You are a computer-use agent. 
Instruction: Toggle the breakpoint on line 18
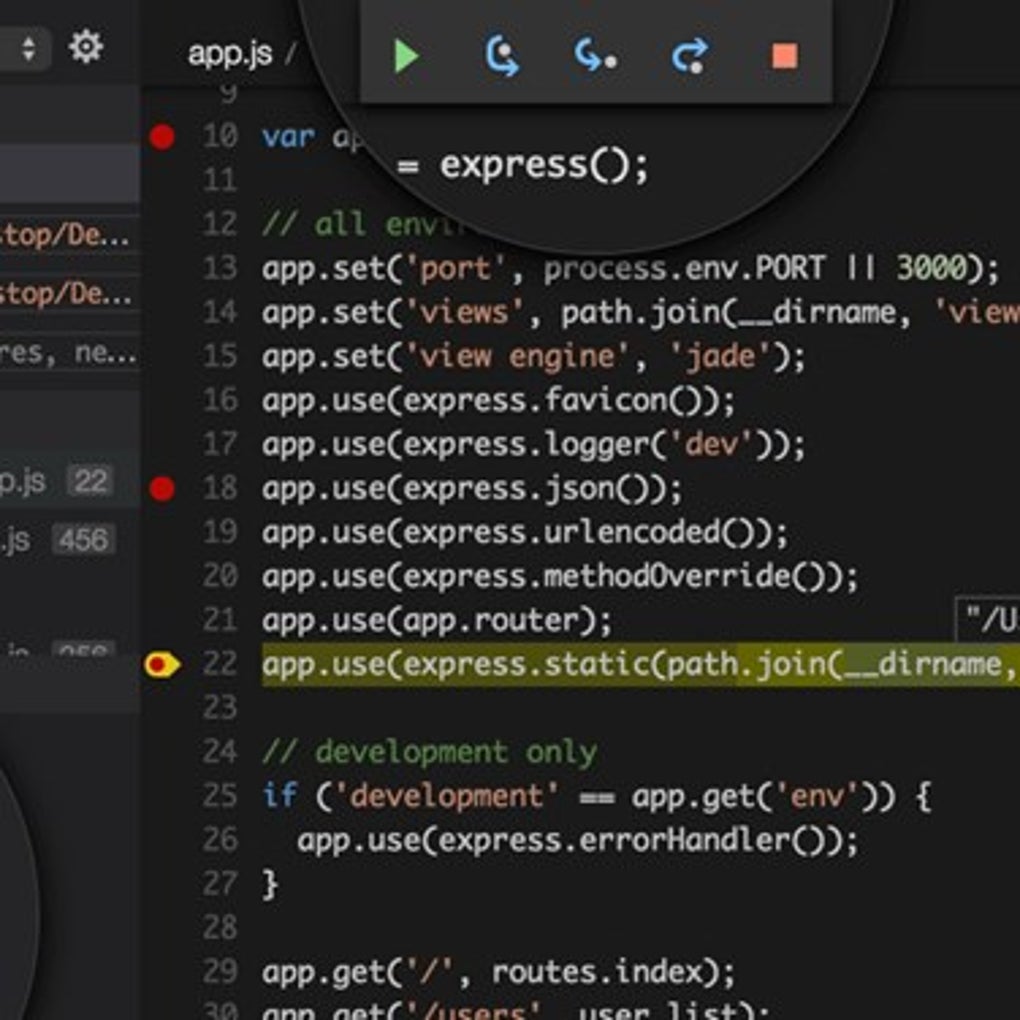162,489
